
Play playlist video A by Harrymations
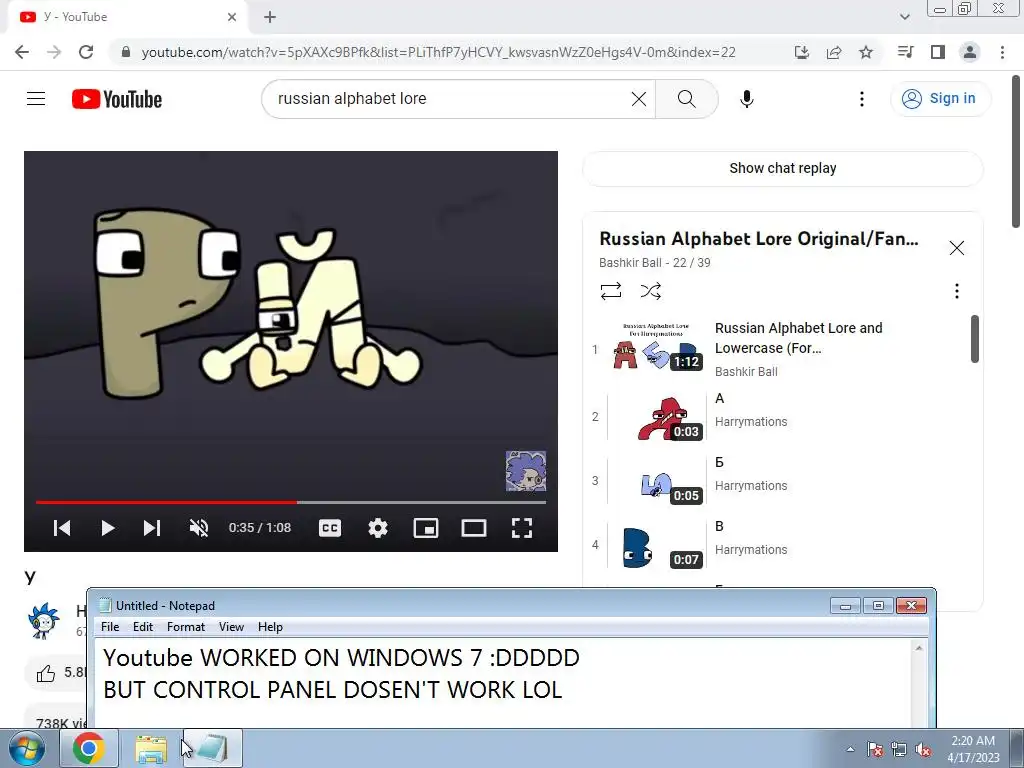pyautogui.click(x=781, y=416)
